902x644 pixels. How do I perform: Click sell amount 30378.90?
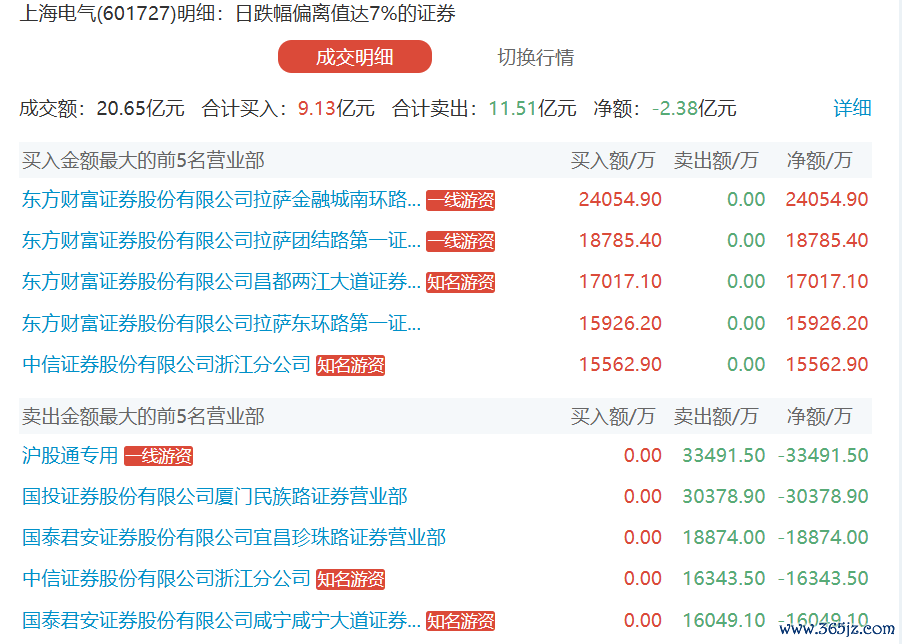[x=724, y=496]
